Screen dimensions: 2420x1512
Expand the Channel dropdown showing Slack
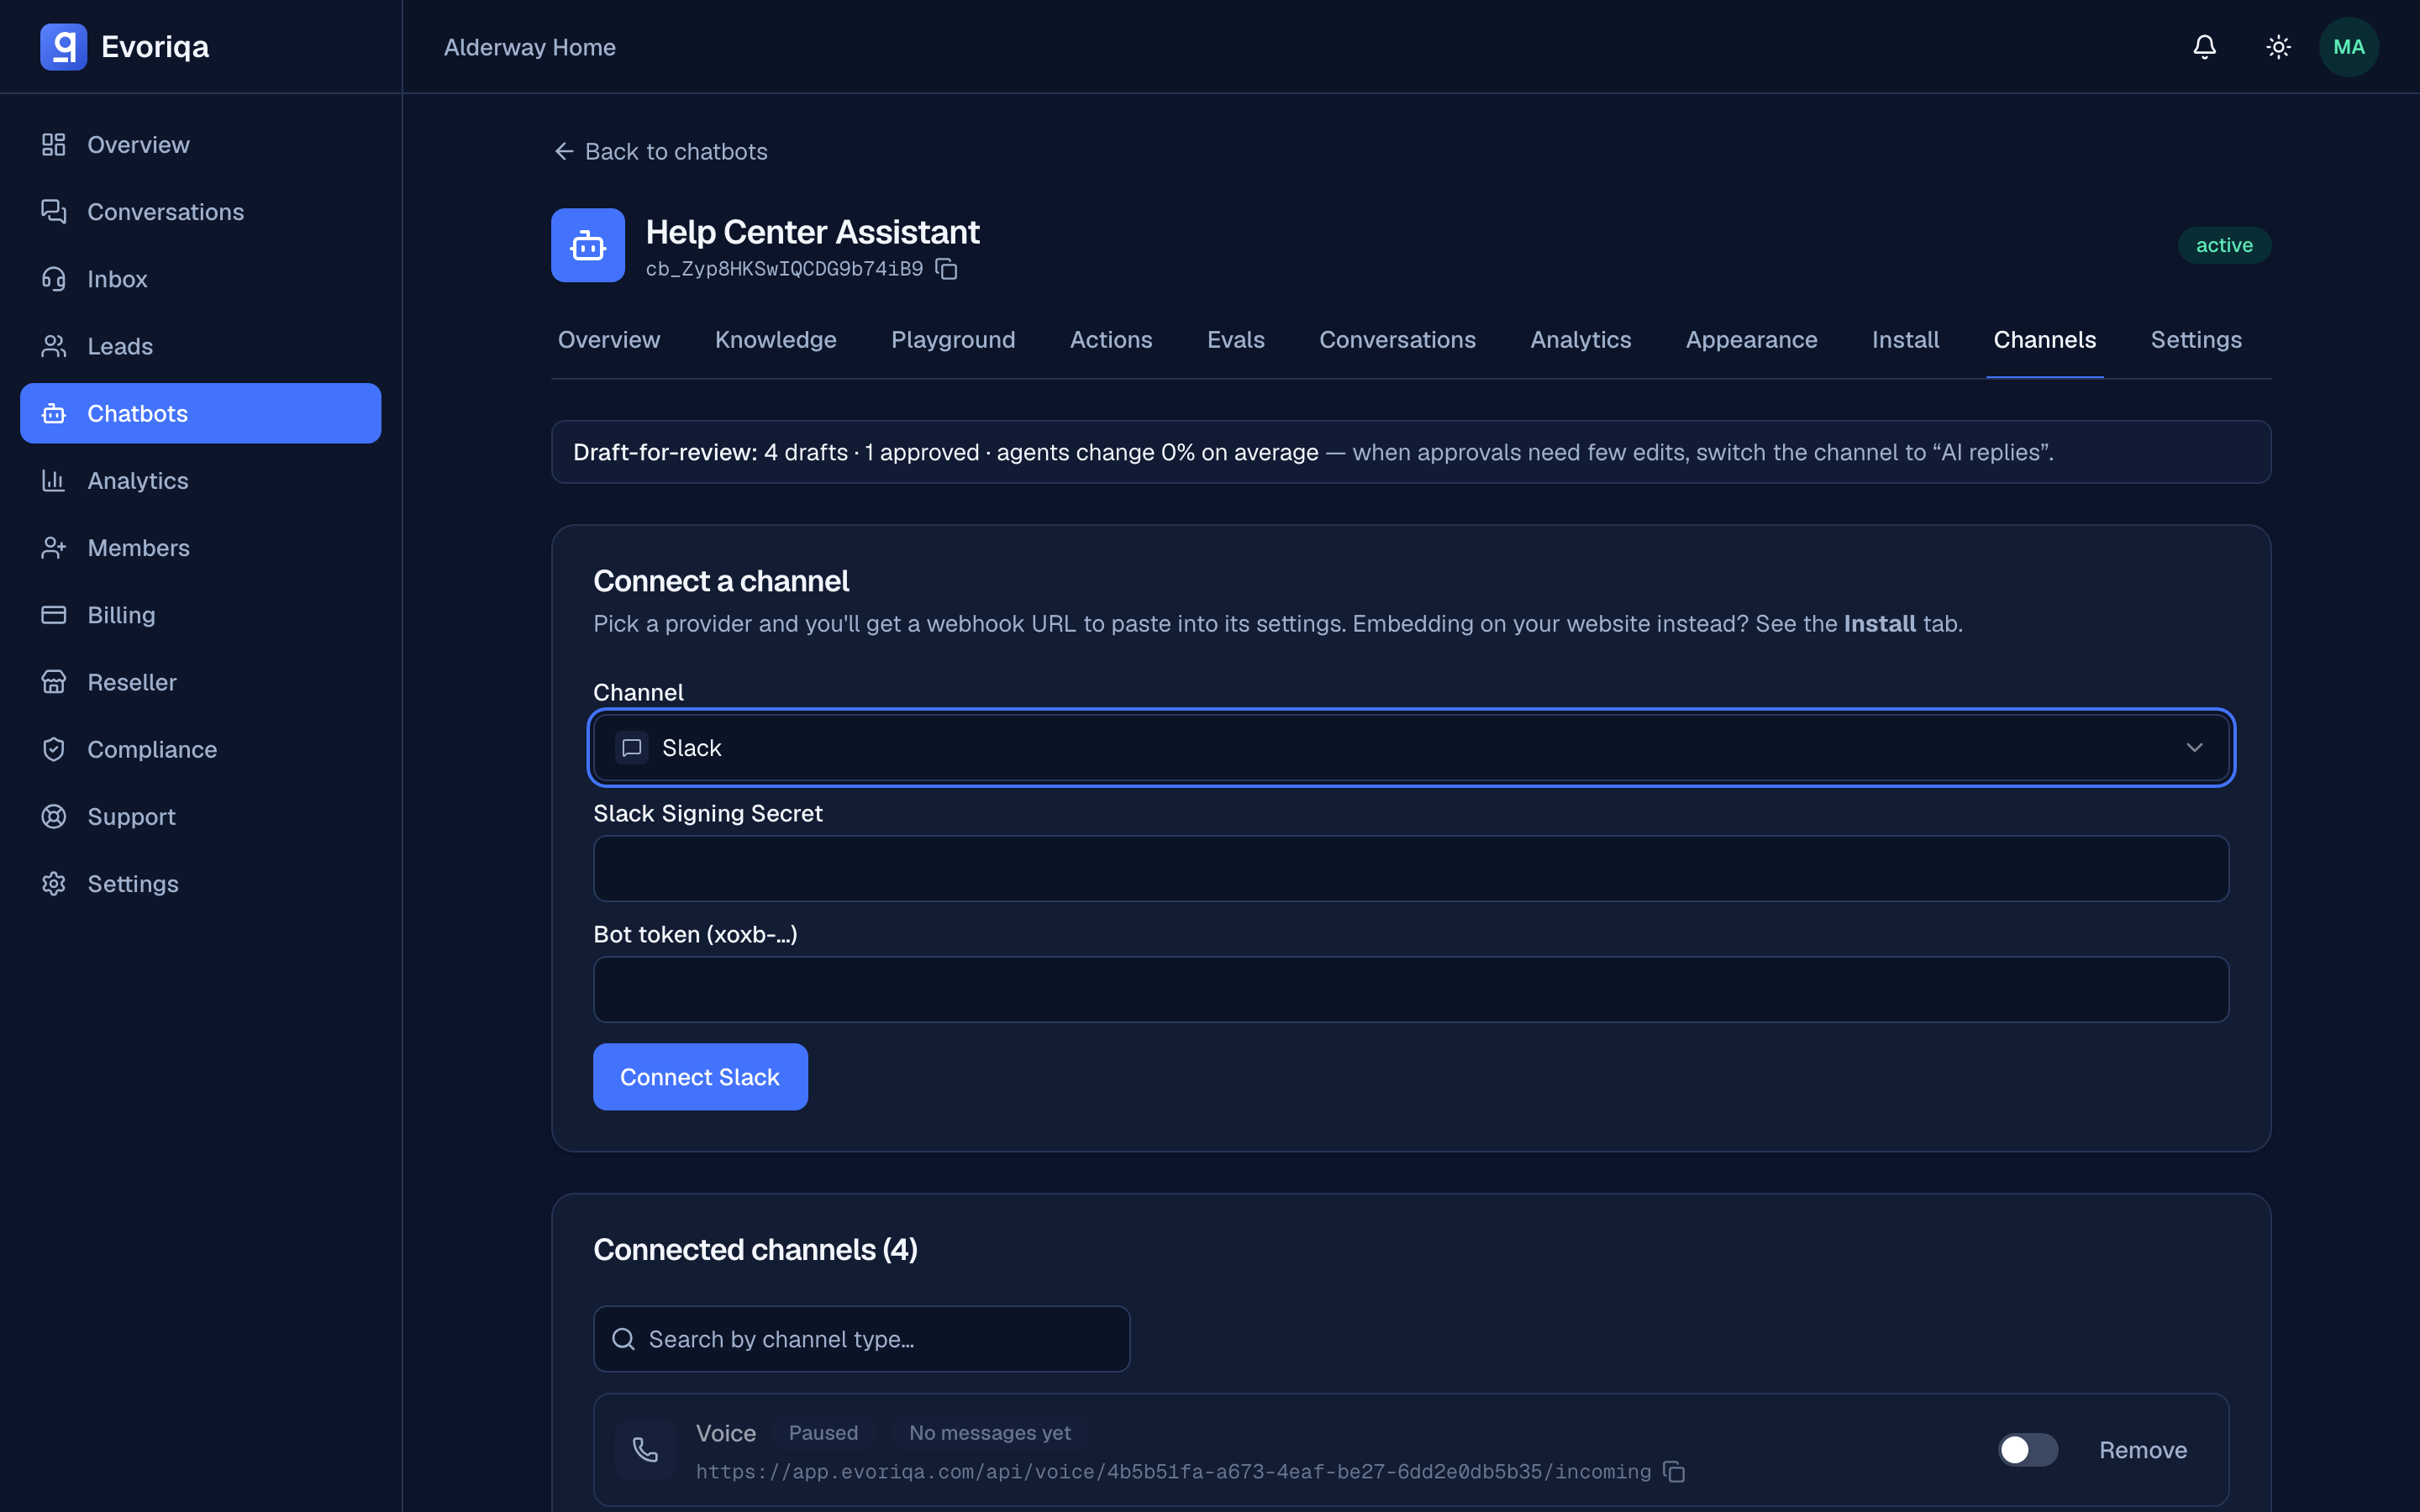pyautogui.click(x=1411, y=748)
